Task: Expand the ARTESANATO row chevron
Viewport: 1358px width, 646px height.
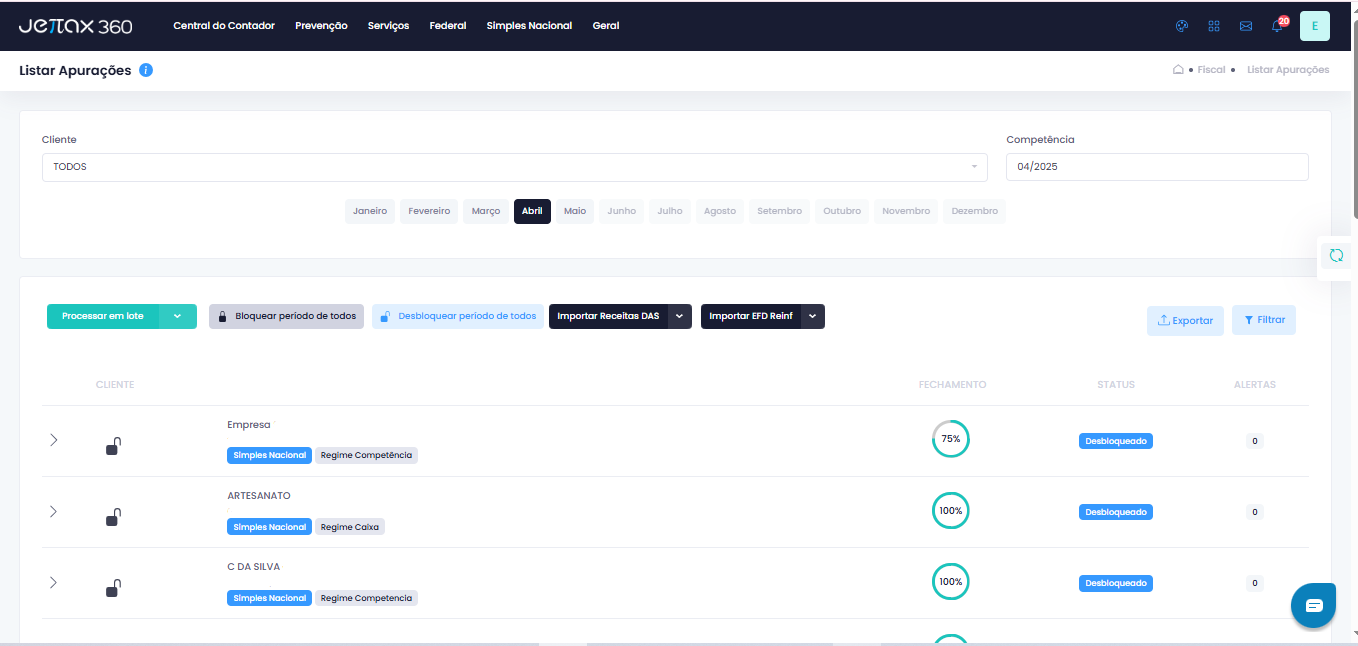Action: (x=54, y=511)
